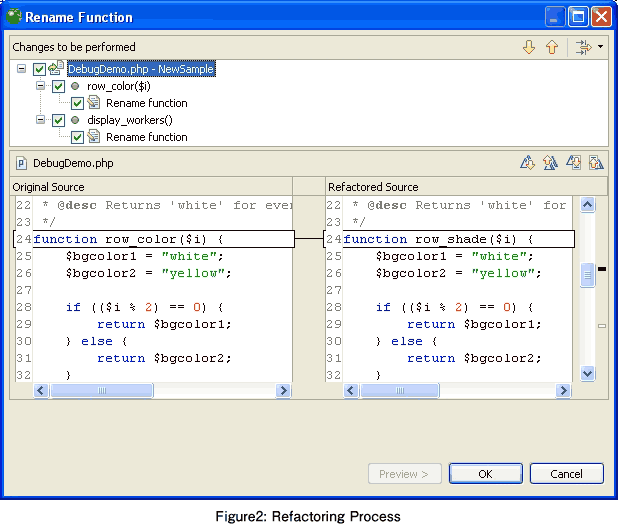Toggle row_color($i) checkbox
This screenshot has width=618, height=528.
click(58, 86)
